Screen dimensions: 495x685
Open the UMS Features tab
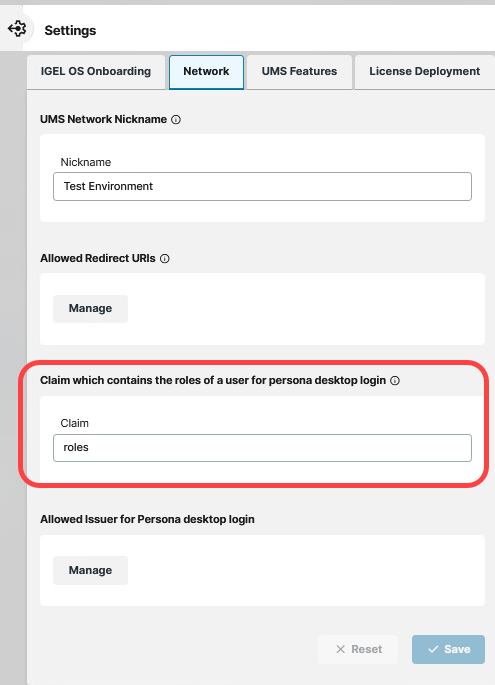(x=299, y=72)
